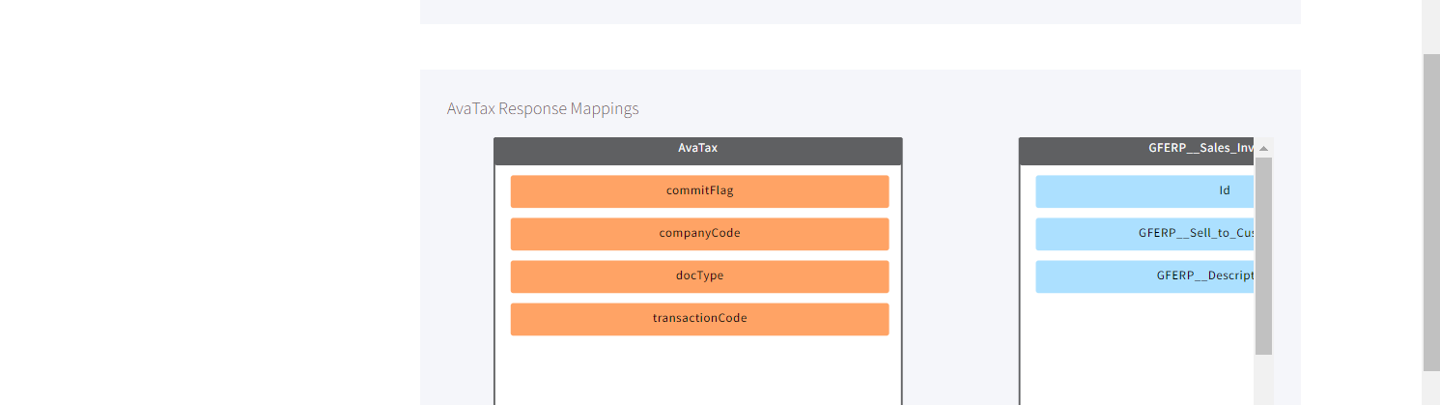Screen dimensions: 1440x405
Task: Click the GFERP__Sales_Inv panel header
Action: tap(1137, 151)
